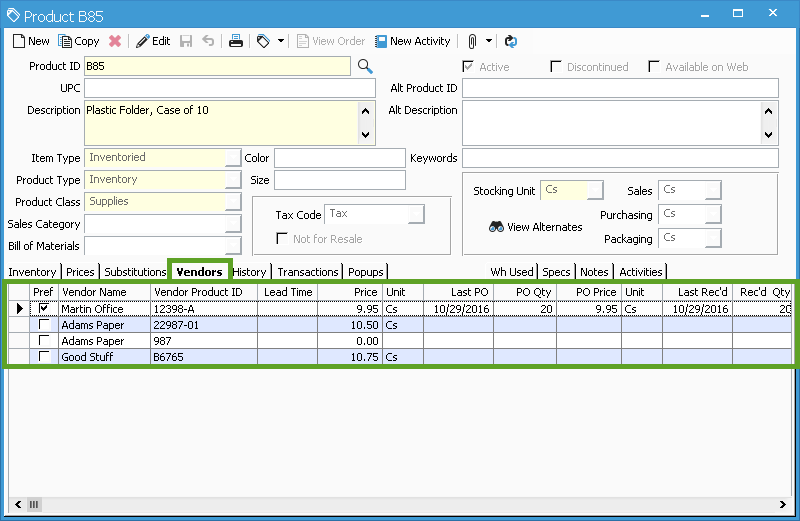Viewport: 800px width, 521px height.
Task: Open the Notes tab
Action: point(594,272)
